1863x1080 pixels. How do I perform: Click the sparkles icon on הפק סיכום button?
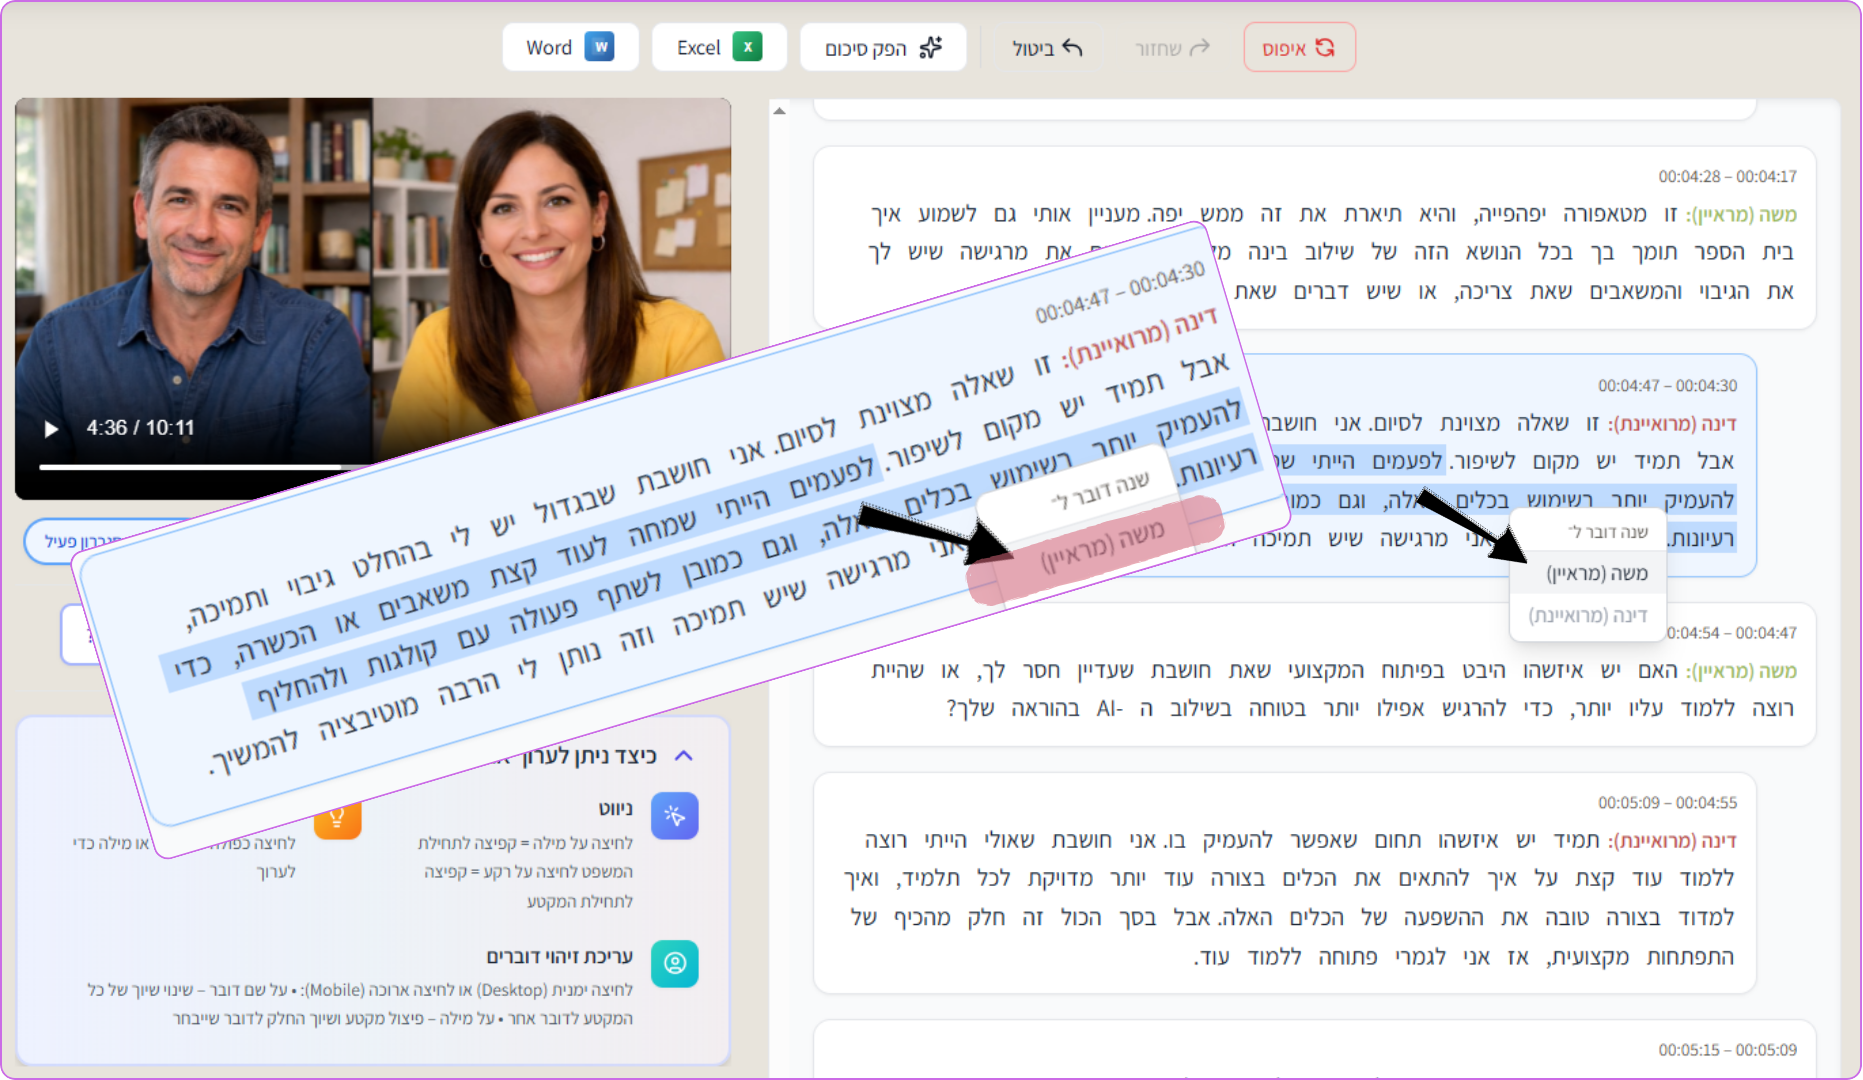931,45
